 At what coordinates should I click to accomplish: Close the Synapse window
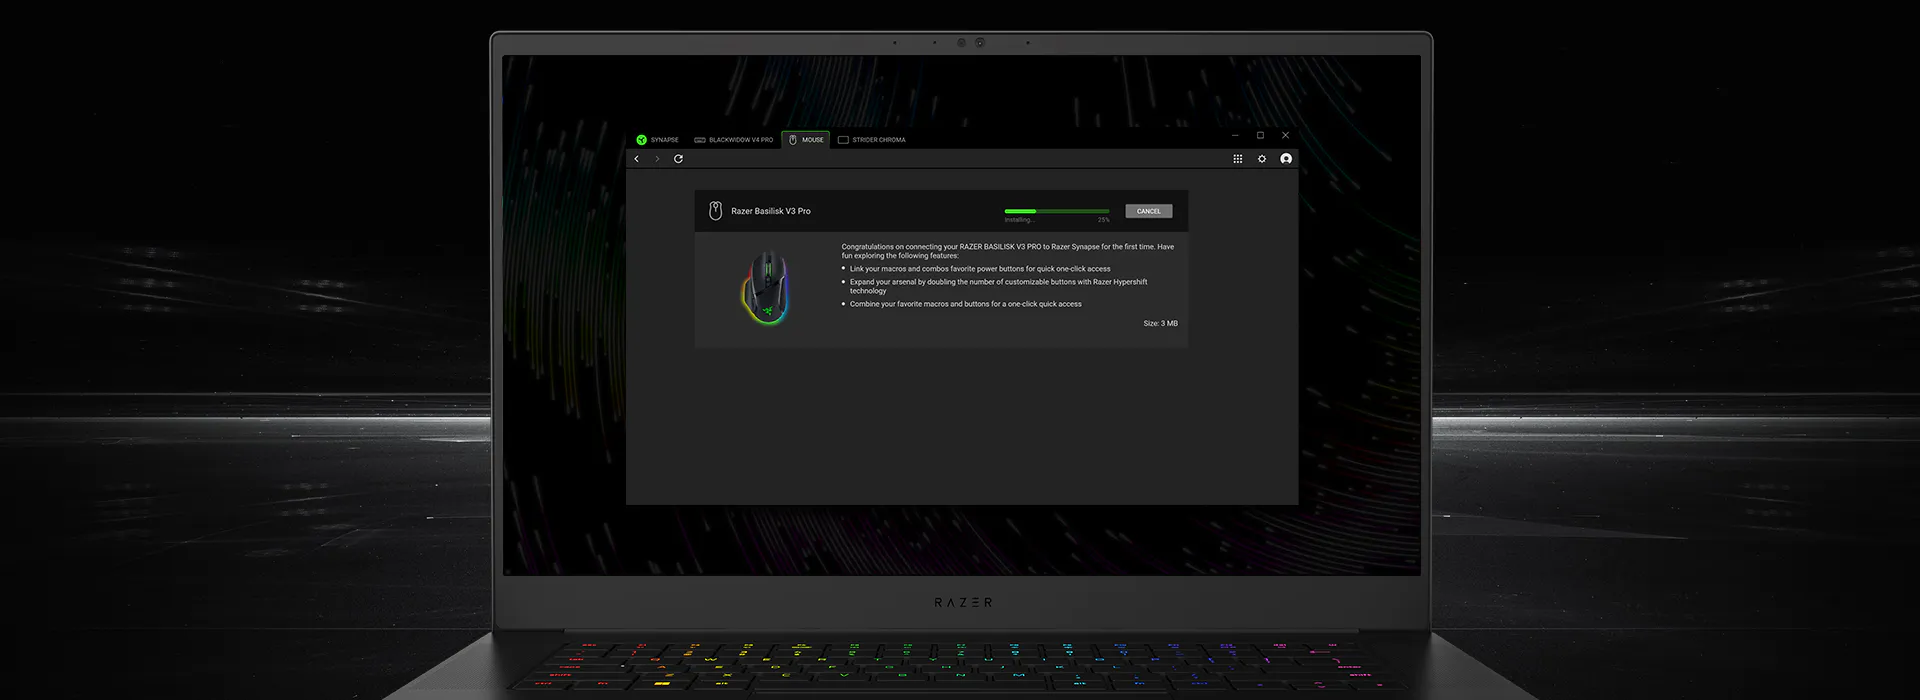pyautogui.click(x=1286, y=135)
